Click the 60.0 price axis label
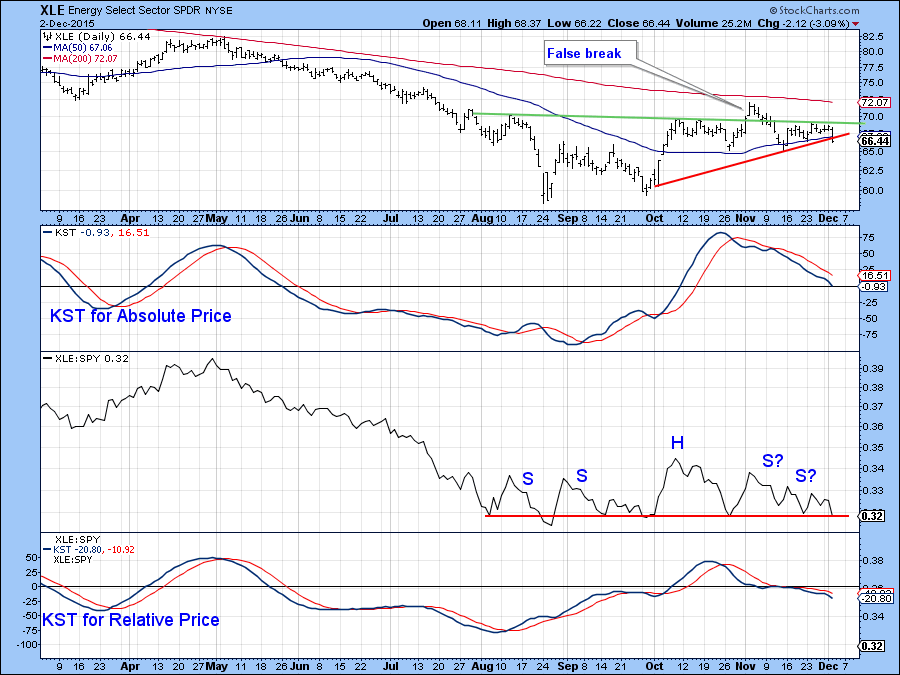 click(873, 191)
